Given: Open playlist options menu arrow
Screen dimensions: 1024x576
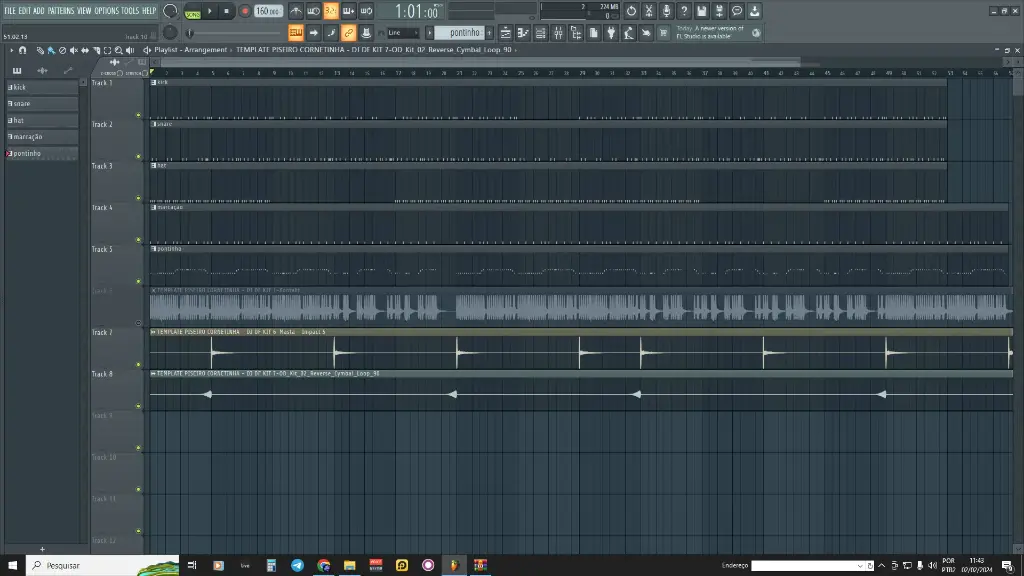Looking at the screenshot, I should 11,50.
